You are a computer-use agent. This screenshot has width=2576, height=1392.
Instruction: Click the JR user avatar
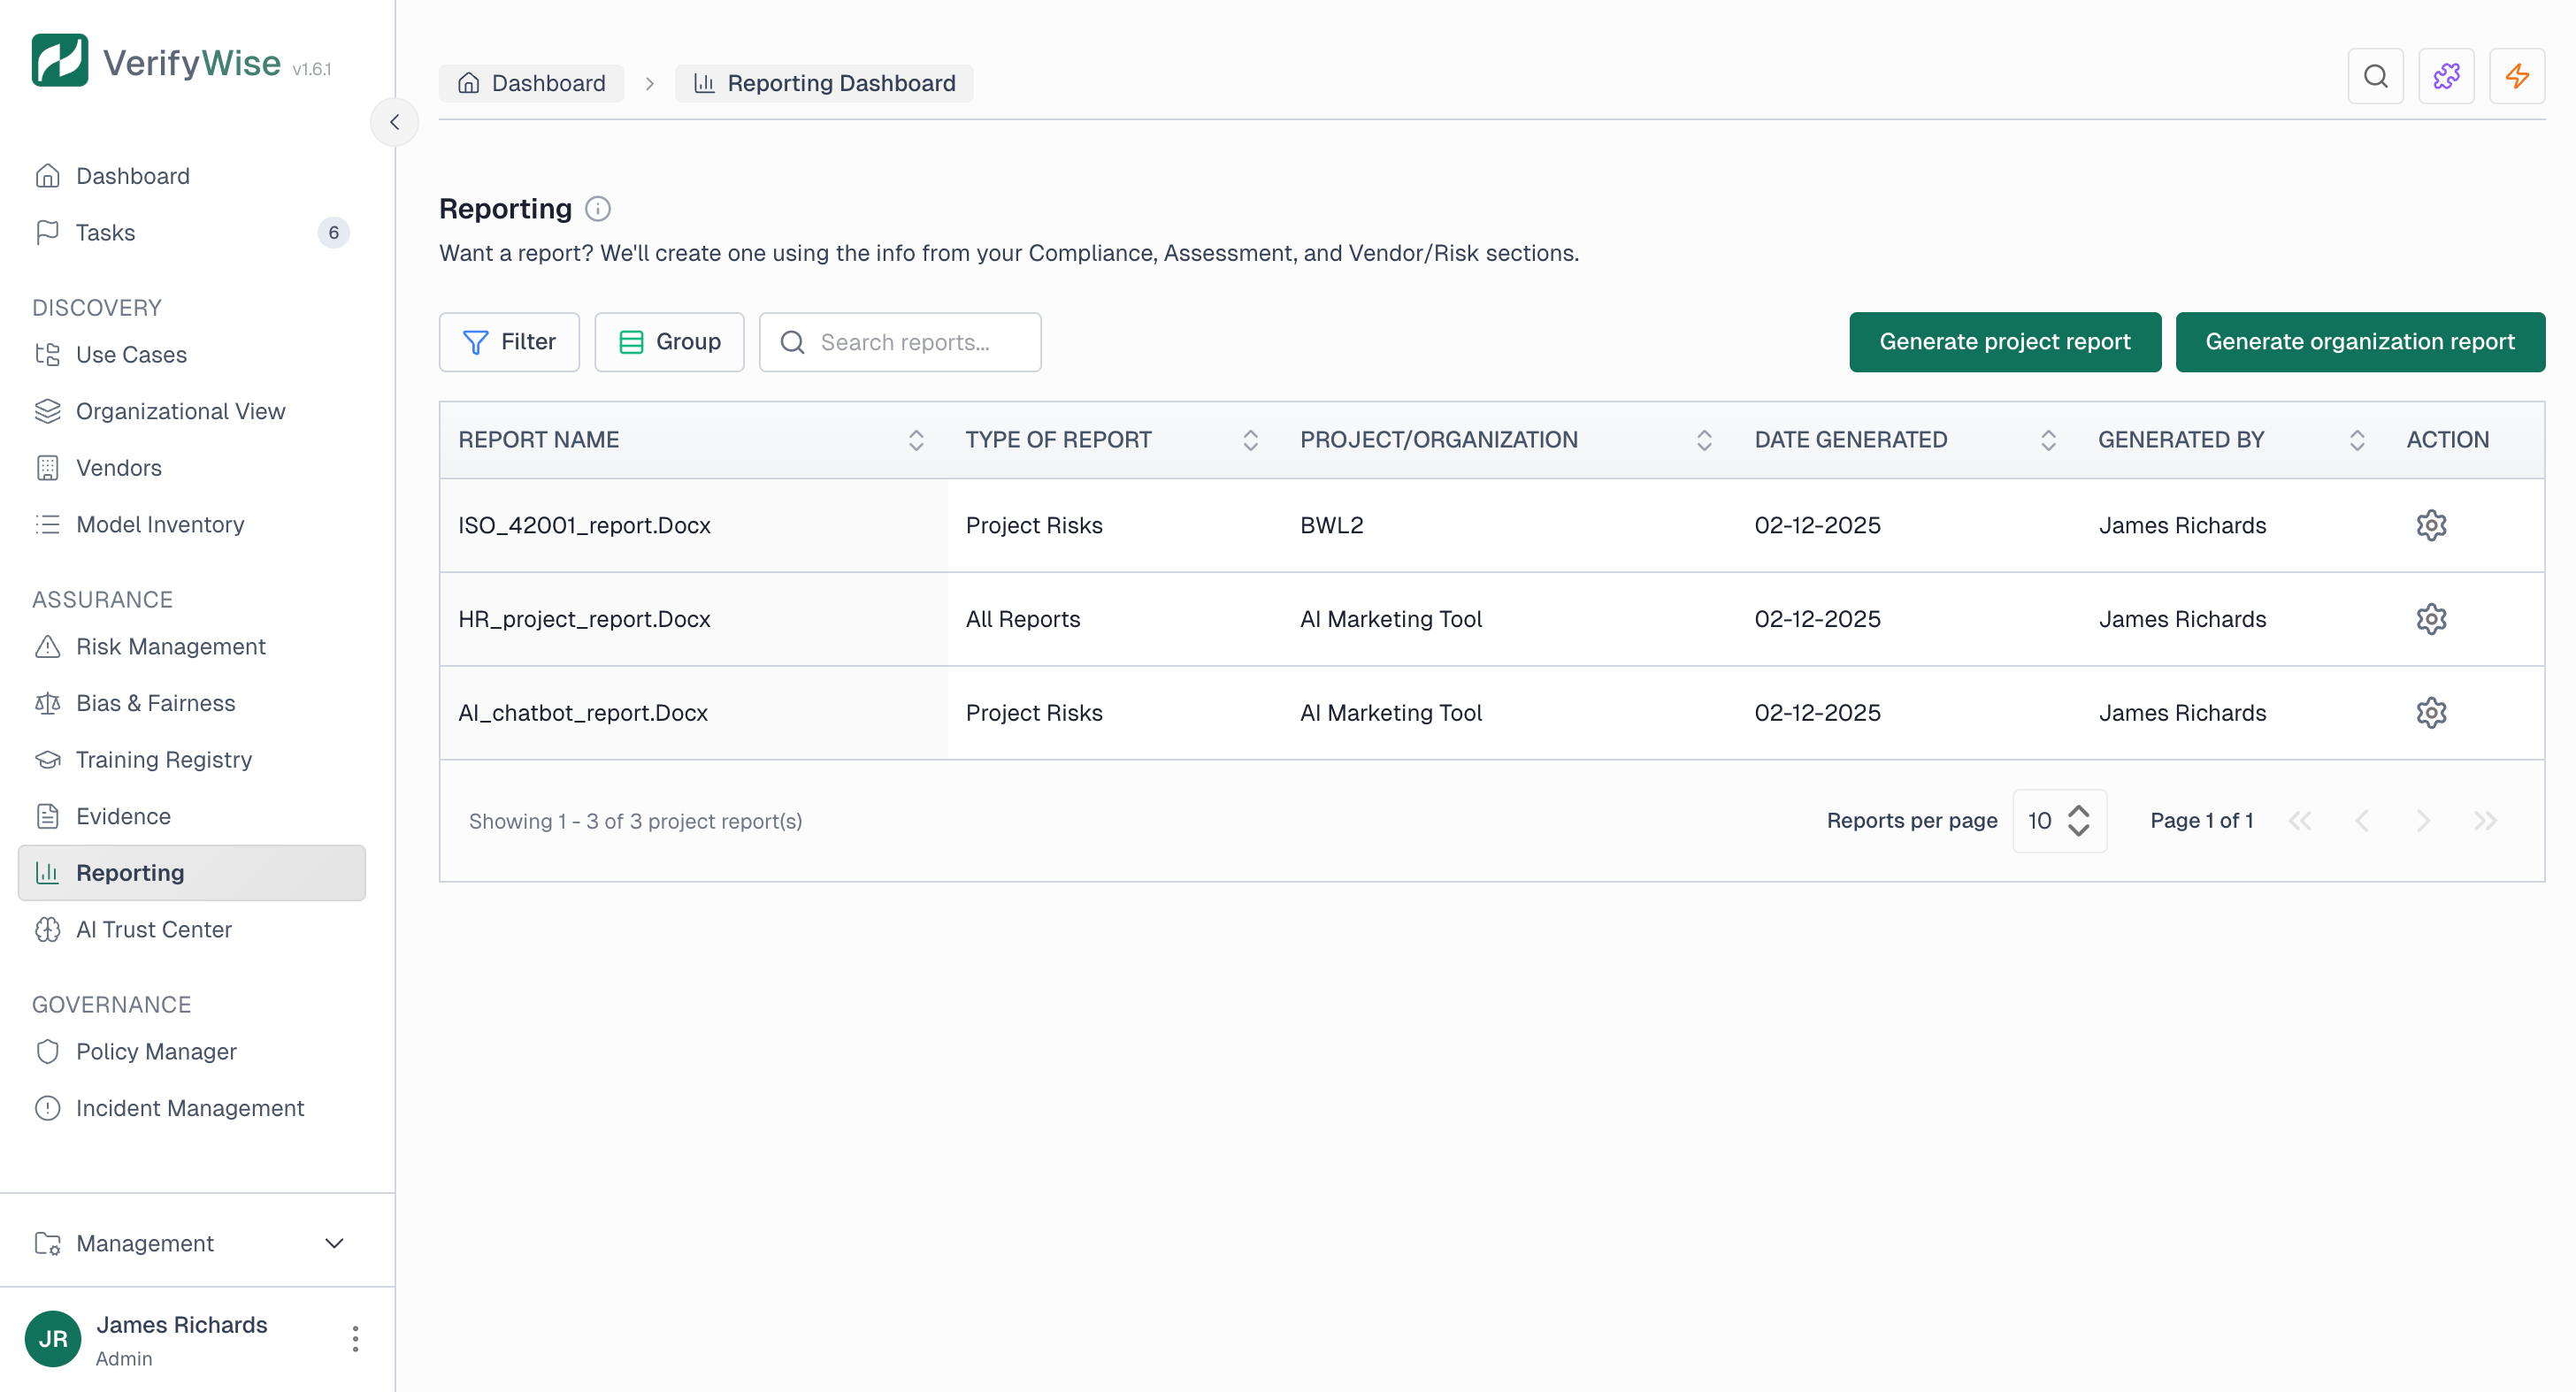[52, 1338]
